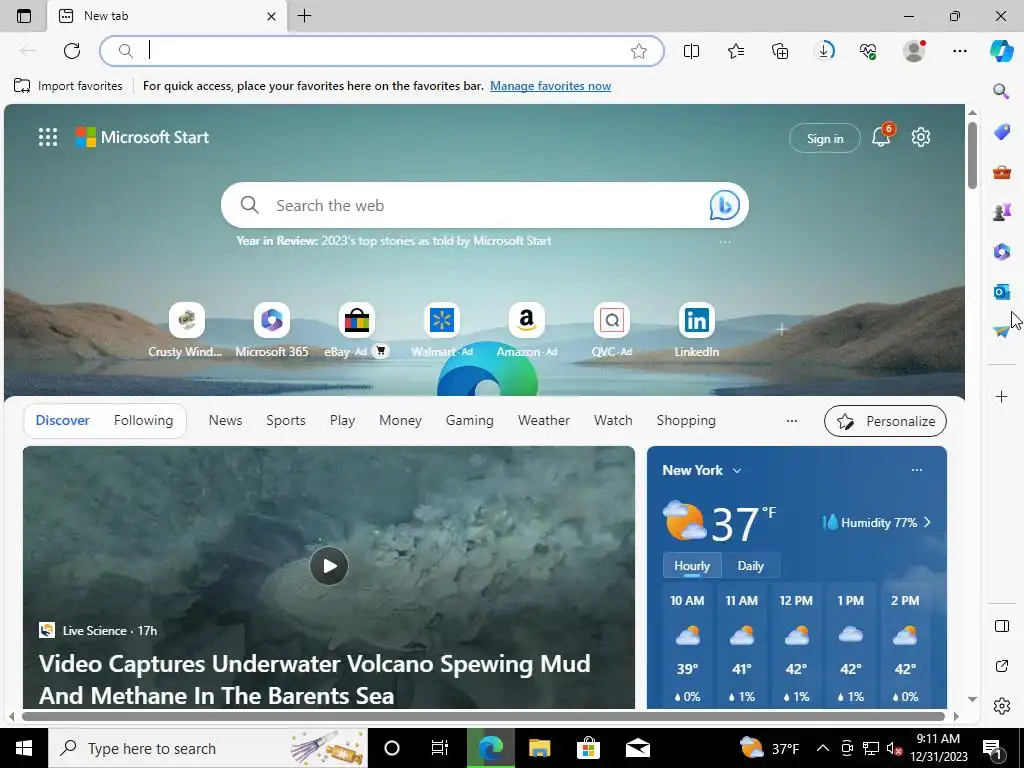This screenshot has height=768, width=1024.
Task: Open sidebar Outlook icon
Action: [1002, 291]
